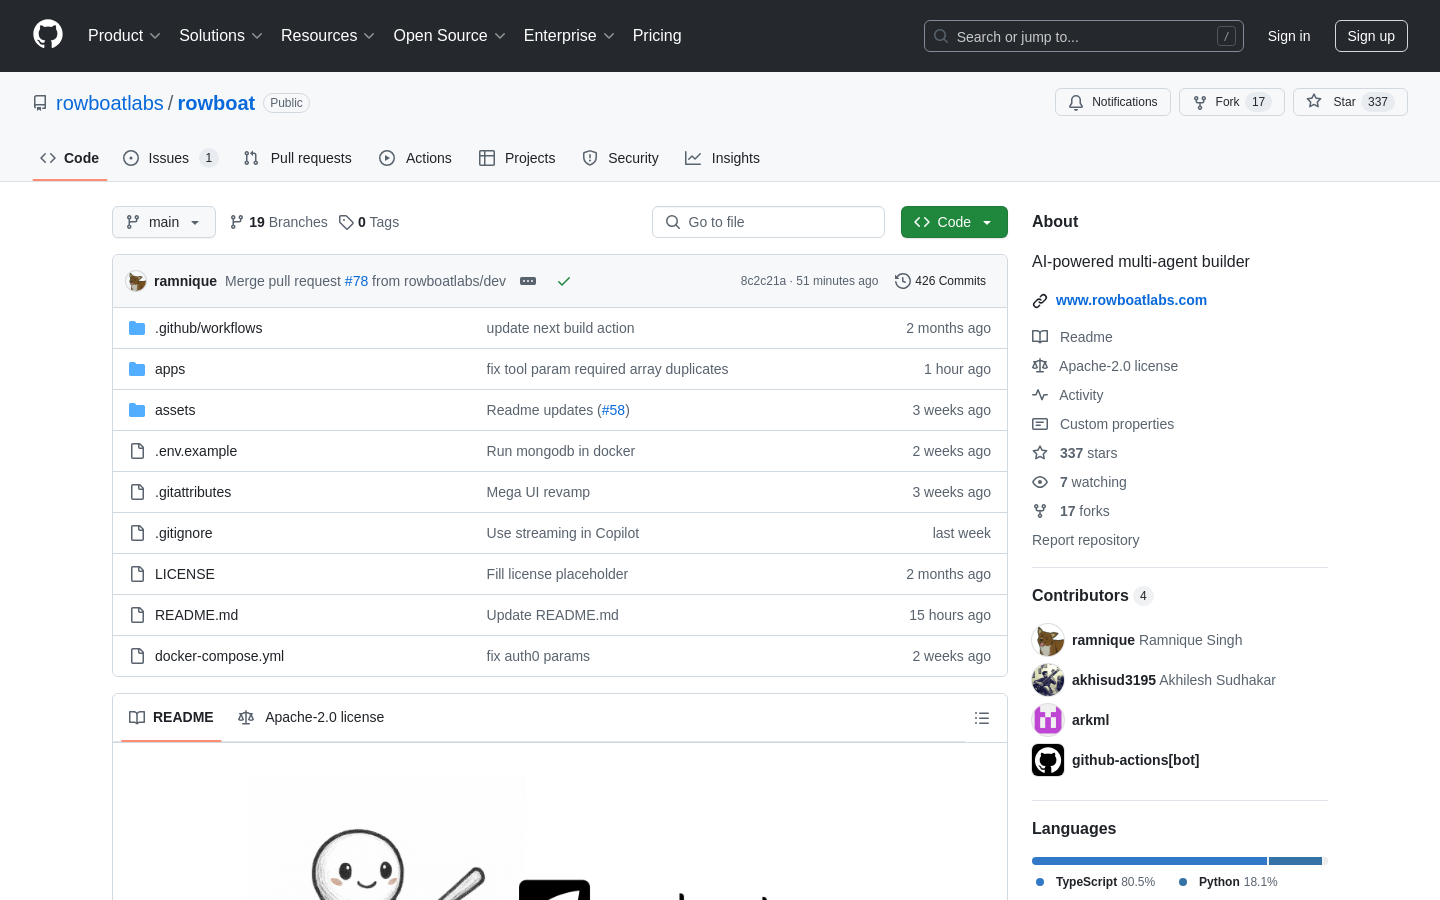Click the bell icon in Notifications
This screenshot has width=1440, height=900.
tap(1076, 102)
